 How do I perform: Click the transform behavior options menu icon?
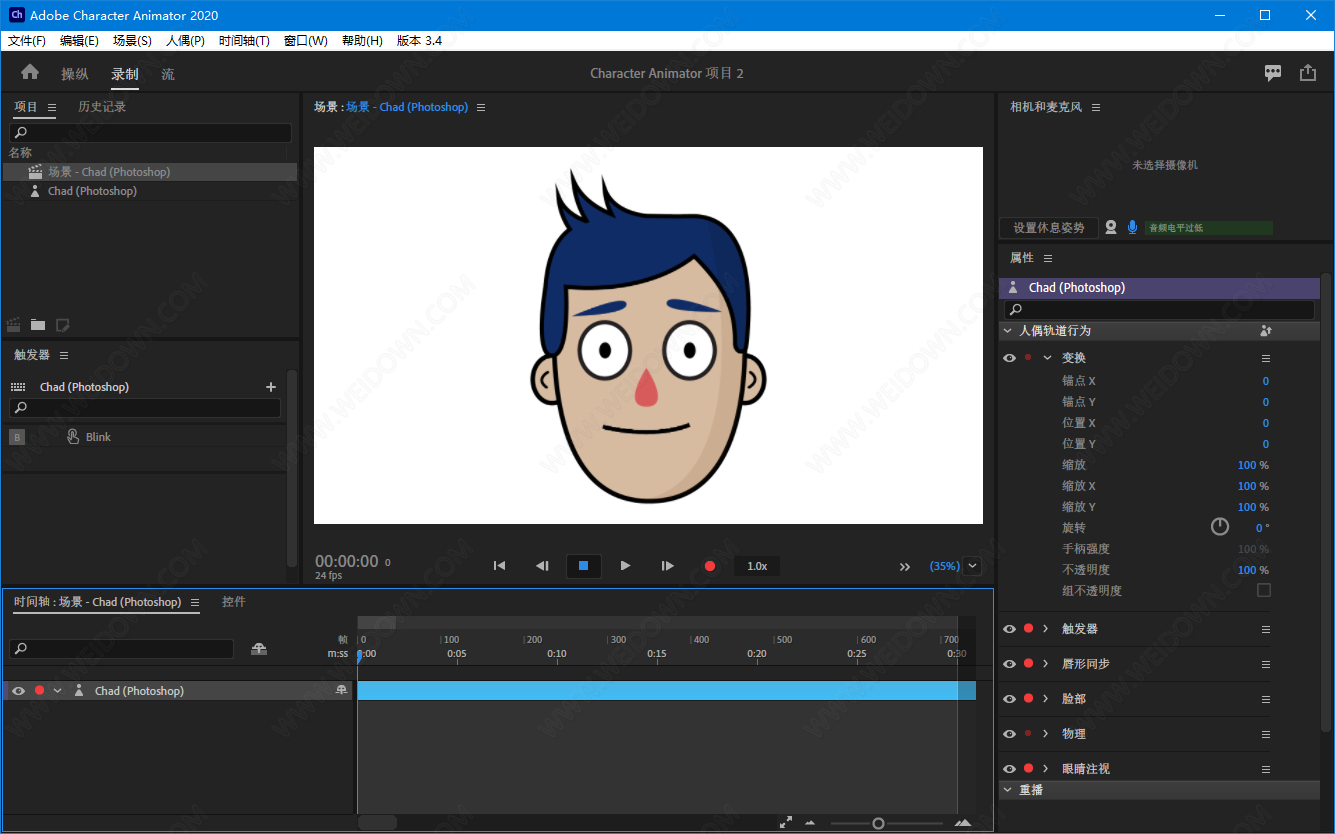[x=1265, y=358]
